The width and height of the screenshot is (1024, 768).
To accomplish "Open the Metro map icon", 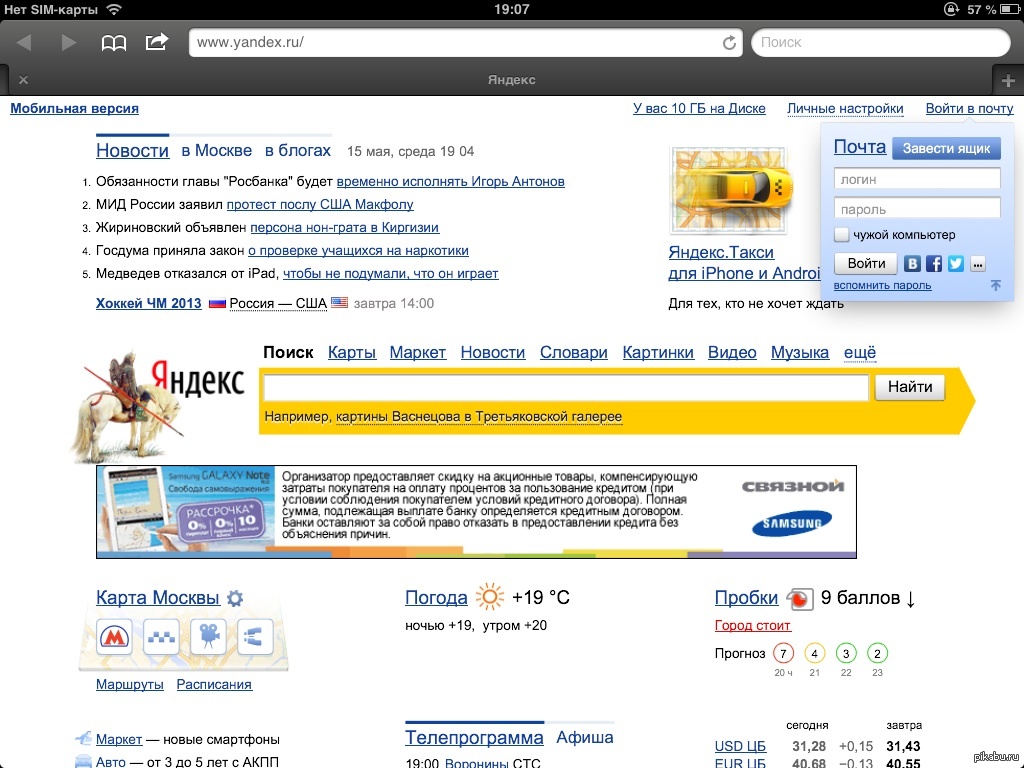I will (113, 636).
